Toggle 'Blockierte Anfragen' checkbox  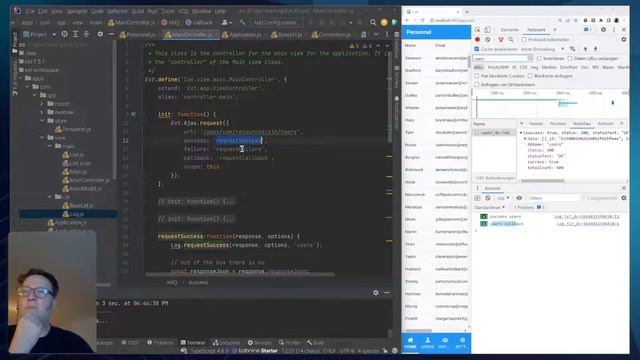[530, 76]
